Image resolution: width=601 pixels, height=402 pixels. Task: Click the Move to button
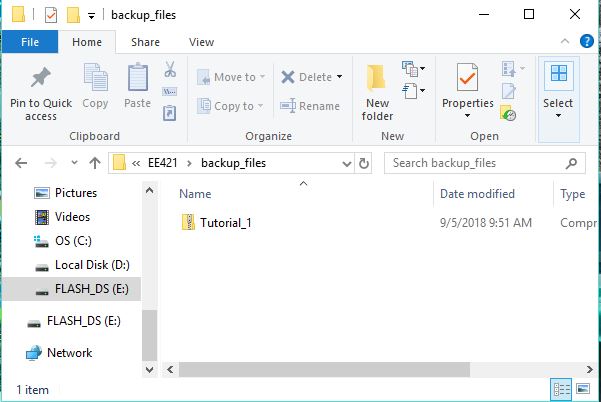231,77
